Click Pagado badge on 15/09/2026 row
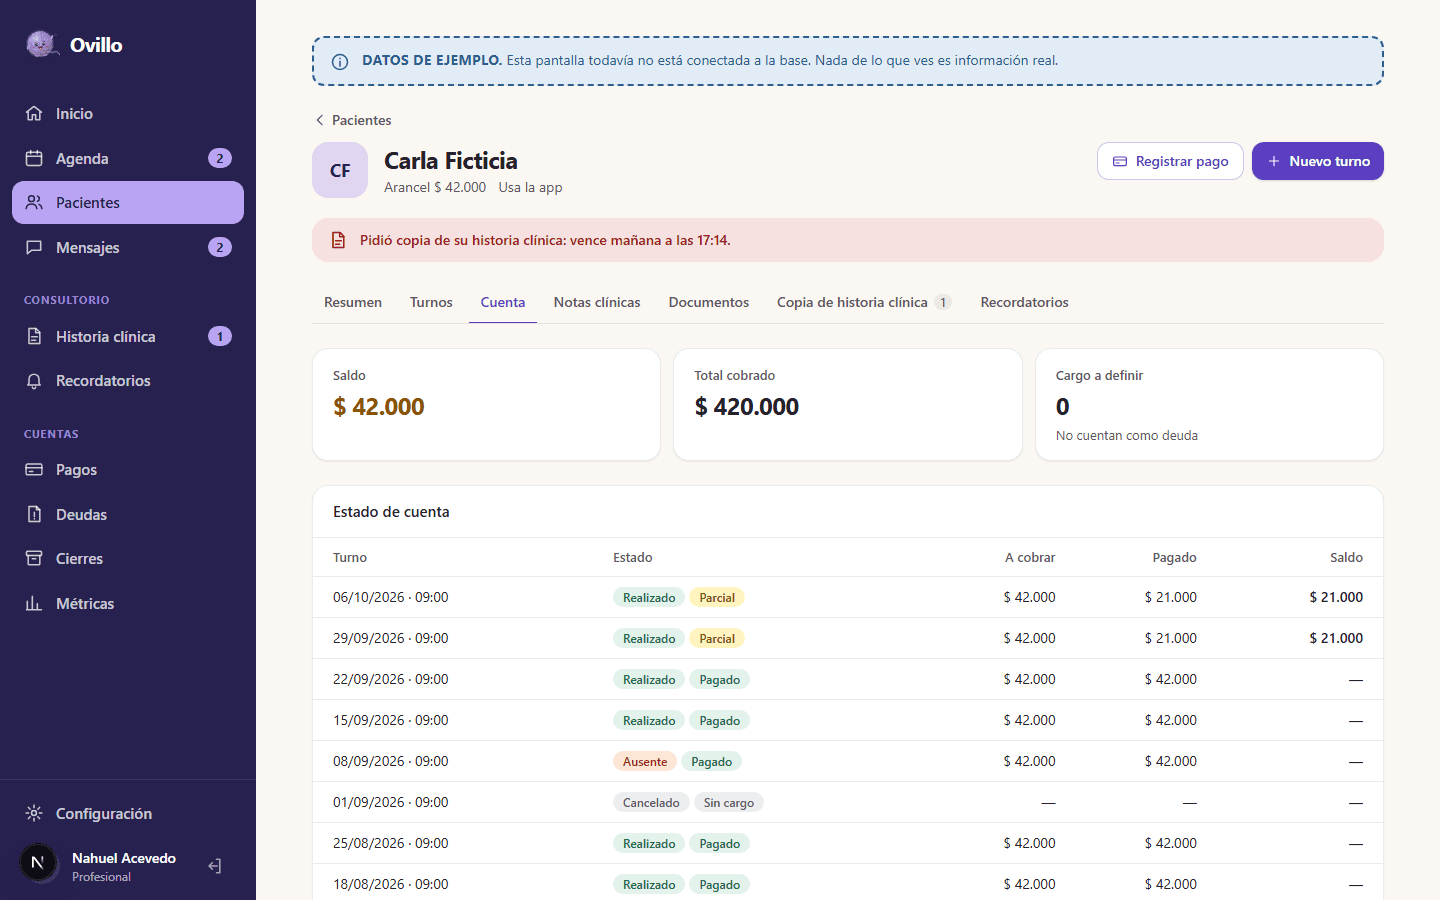Image resolution: width=1440 pixels, height=900 pixels. point(720,720)
